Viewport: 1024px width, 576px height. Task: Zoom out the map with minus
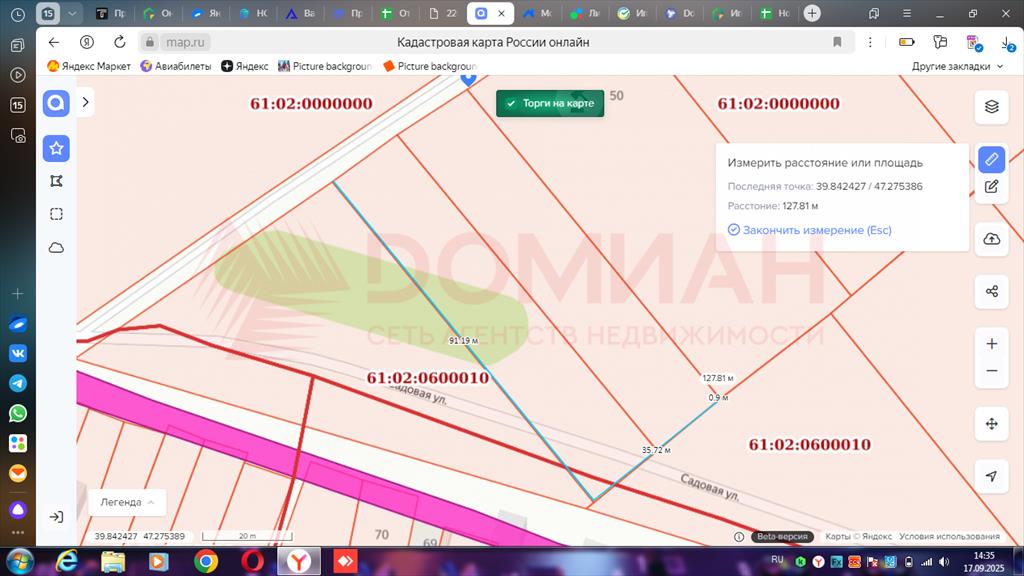[x=991, y=370]
